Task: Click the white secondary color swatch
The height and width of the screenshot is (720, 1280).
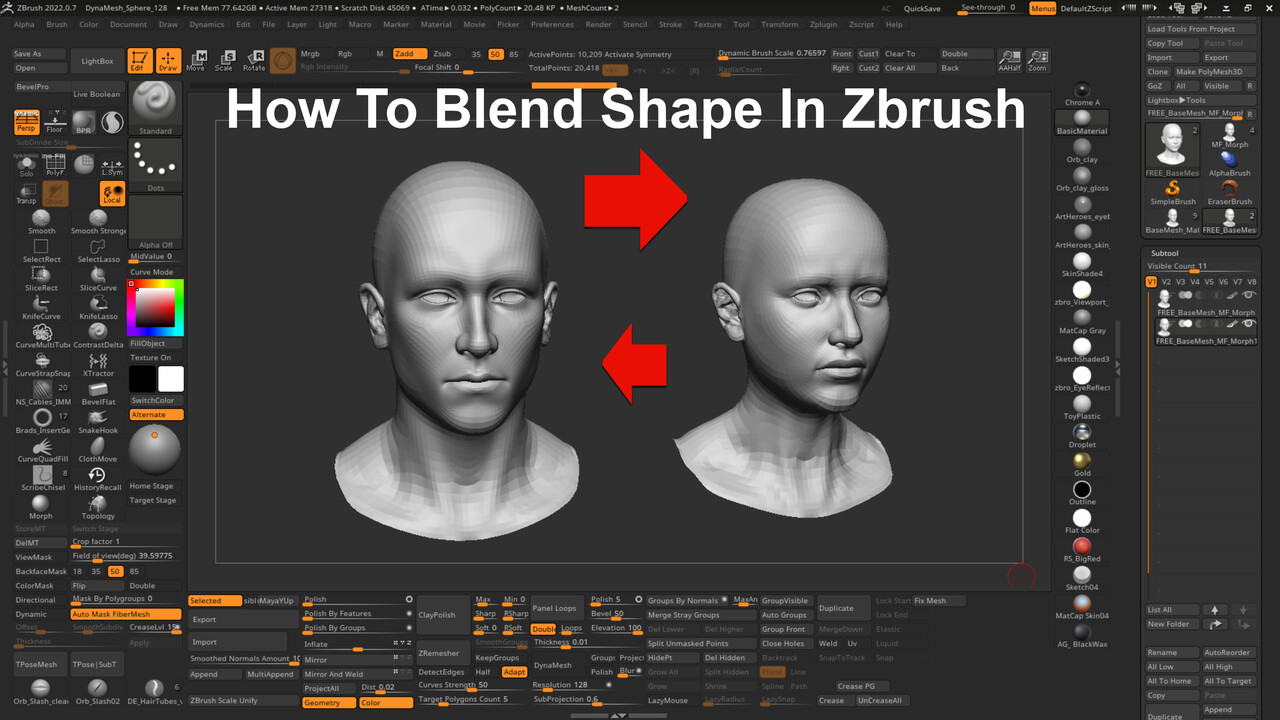Action: pos(171,379)
